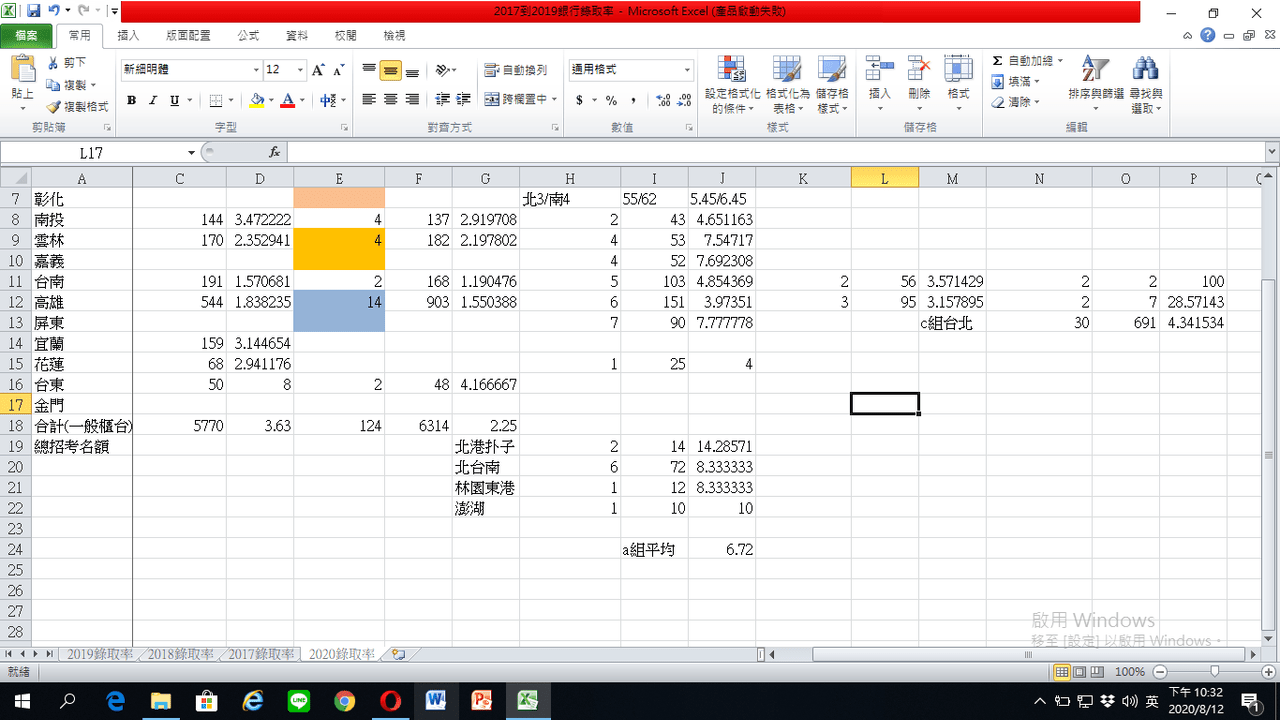This screenshot has width=1280, height=720.
Task: Toggle top vertical alignment
Action: [369, 70]
